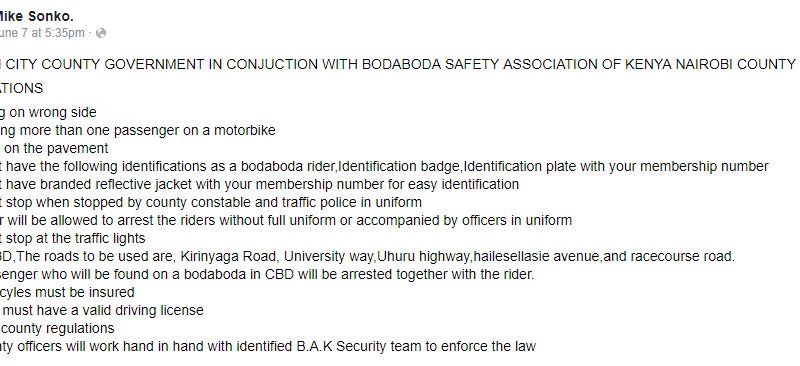Click the line about riding on wrong side
This screenshot has height=366, width=800.
point(48,112)
